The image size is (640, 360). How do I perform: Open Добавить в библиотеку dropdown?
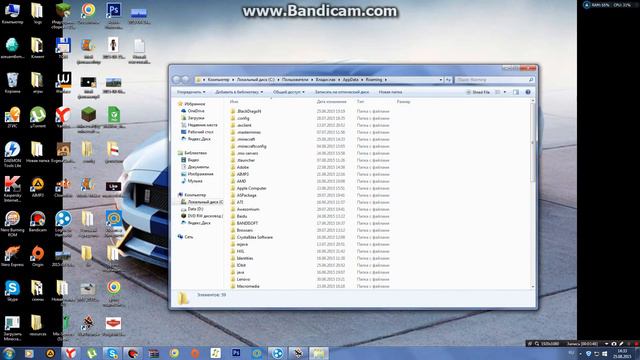(x=239, y=92)
